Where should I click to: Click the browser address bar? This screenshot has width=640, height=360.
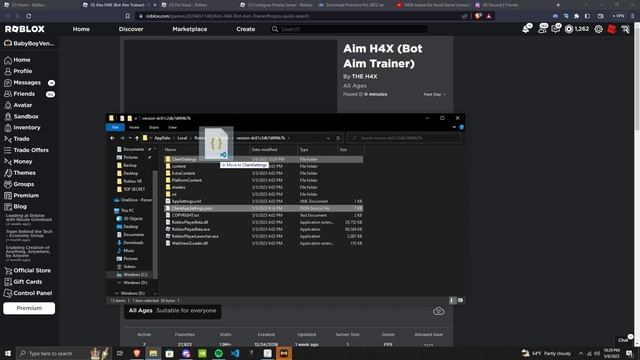pos(302,16)
